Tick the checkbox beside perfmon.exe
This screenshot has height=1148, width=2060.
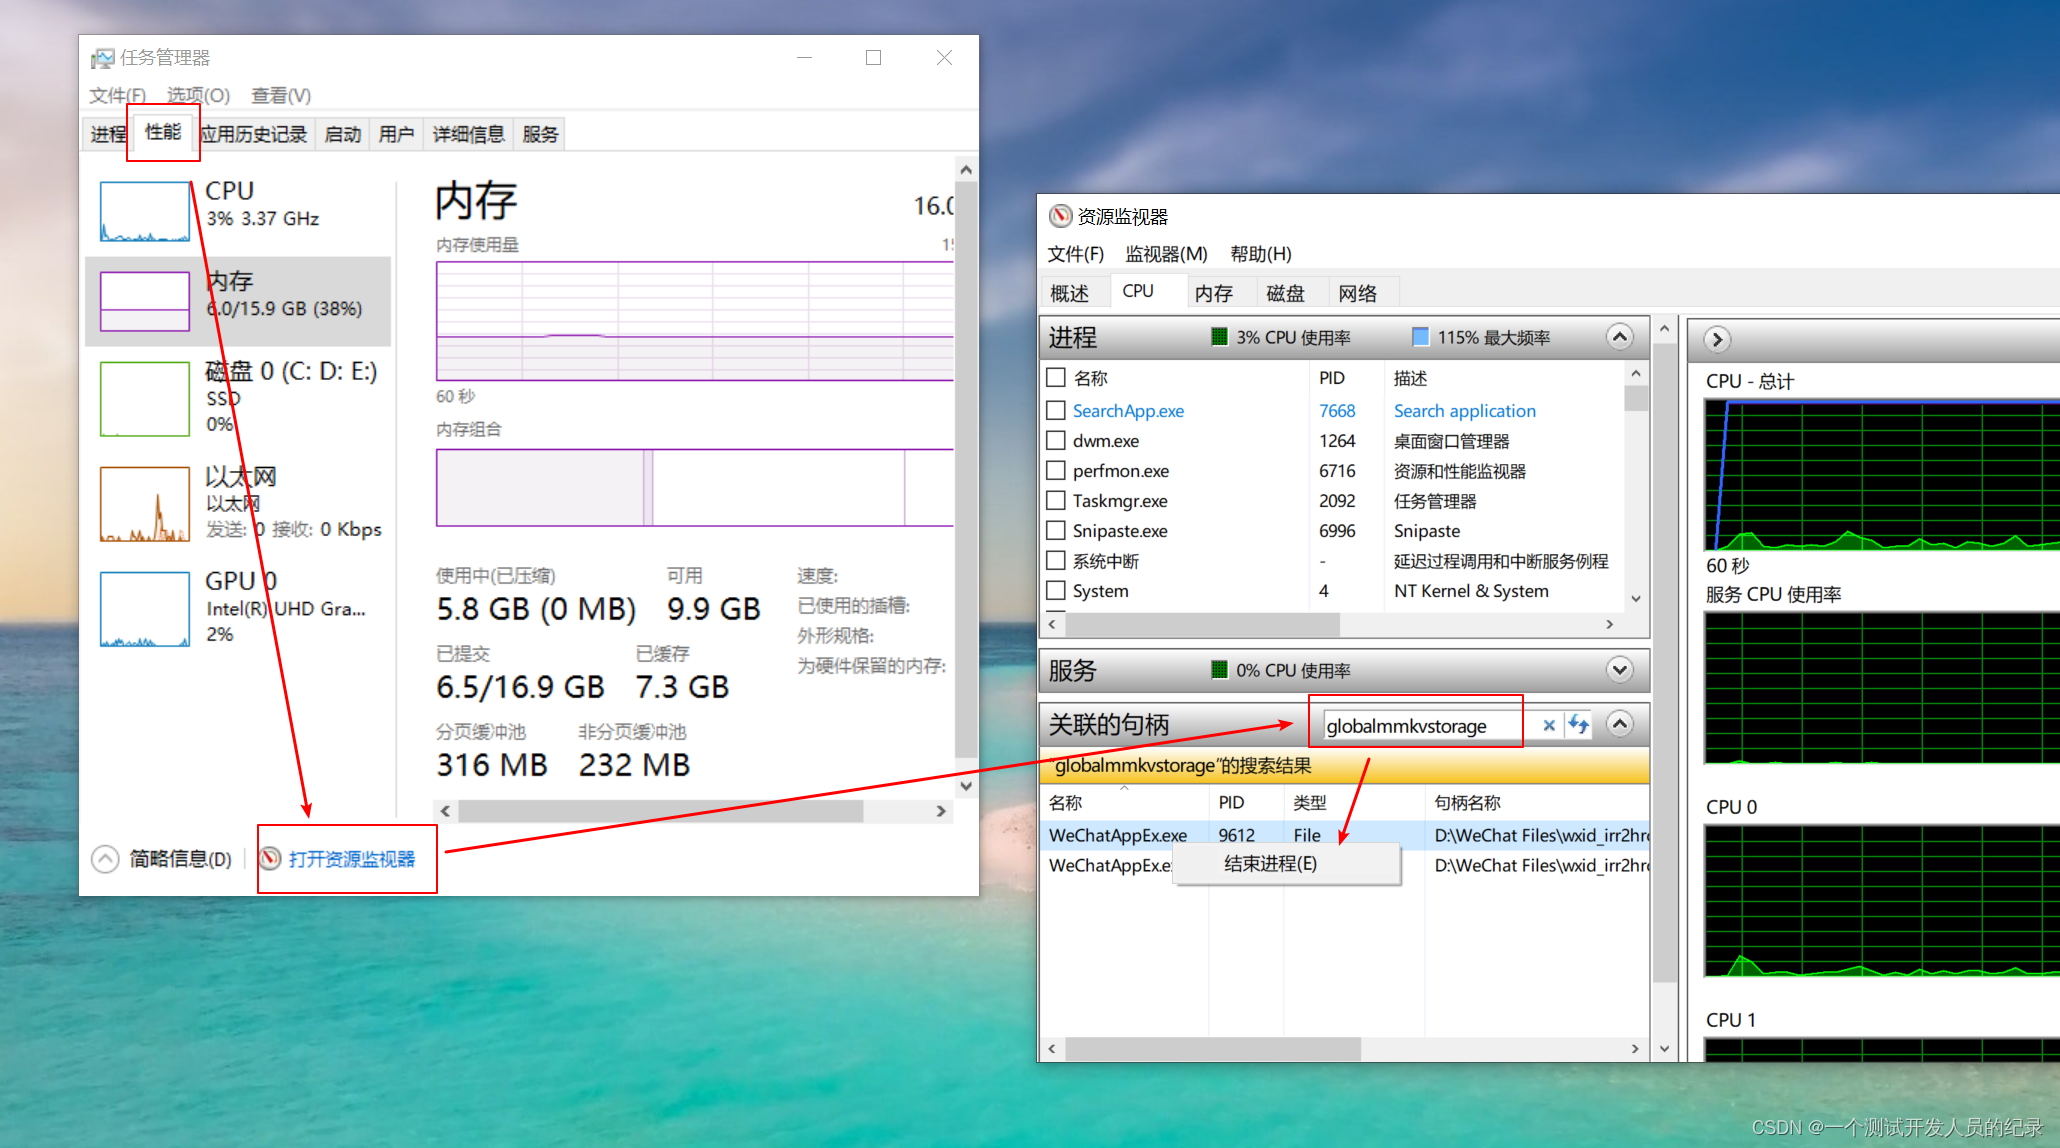pos(1055,470)
